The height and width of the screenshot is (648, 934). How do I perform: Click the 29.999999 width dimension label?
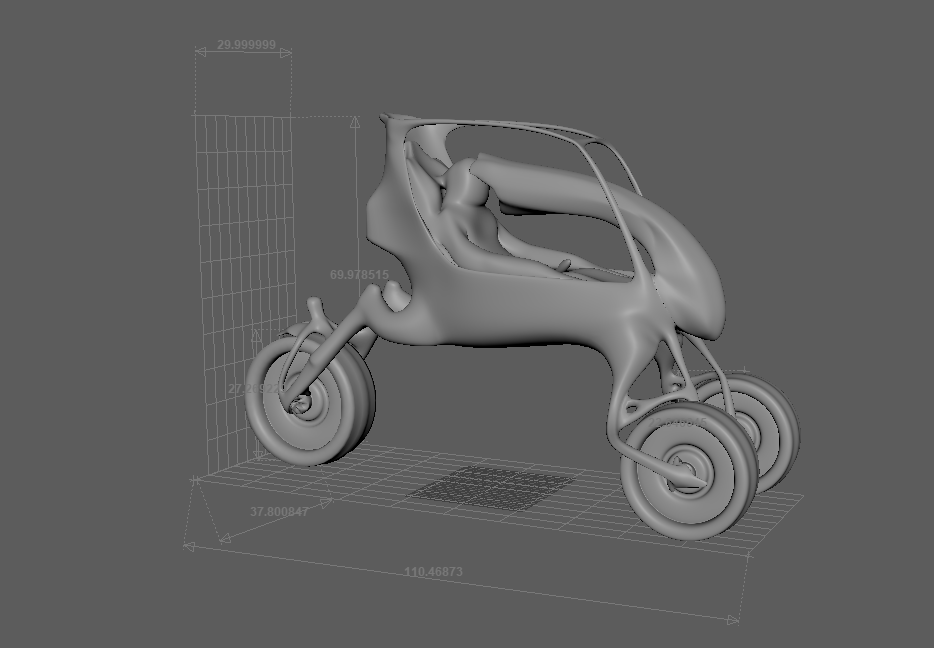pyautogui.click(x=248, y=44)
